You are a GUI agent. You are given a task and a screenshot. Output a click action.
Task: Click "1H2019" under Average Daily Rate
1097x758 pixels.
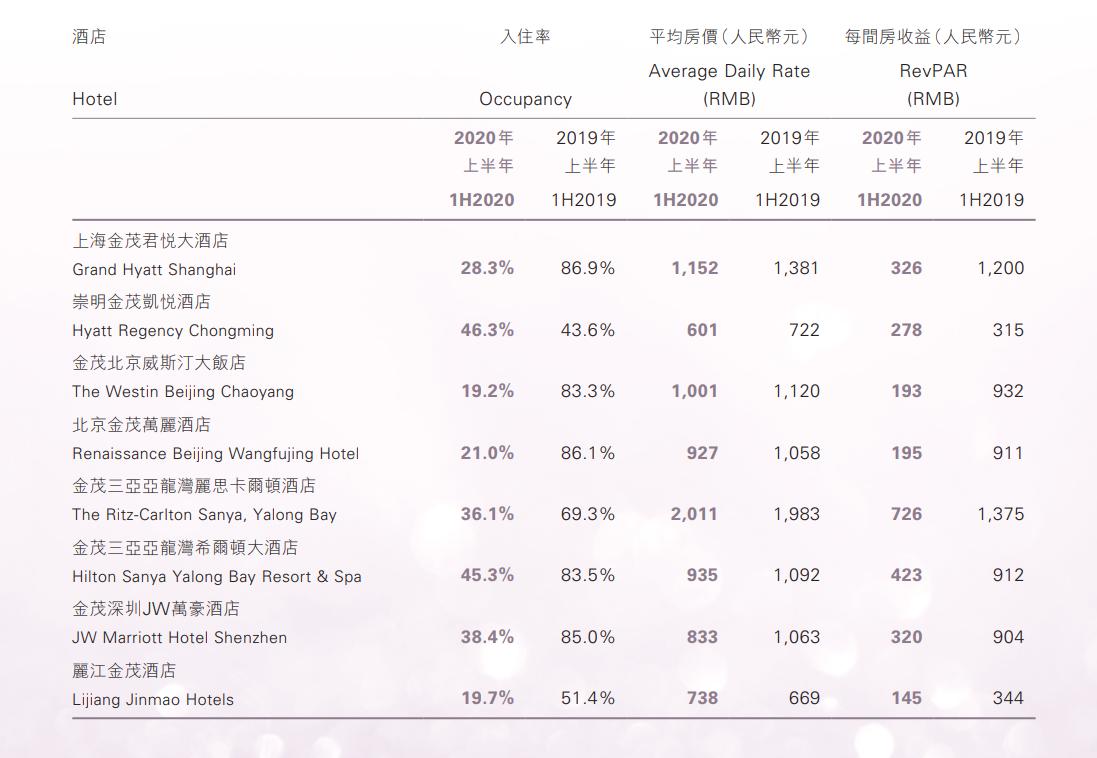pos(787,200)
